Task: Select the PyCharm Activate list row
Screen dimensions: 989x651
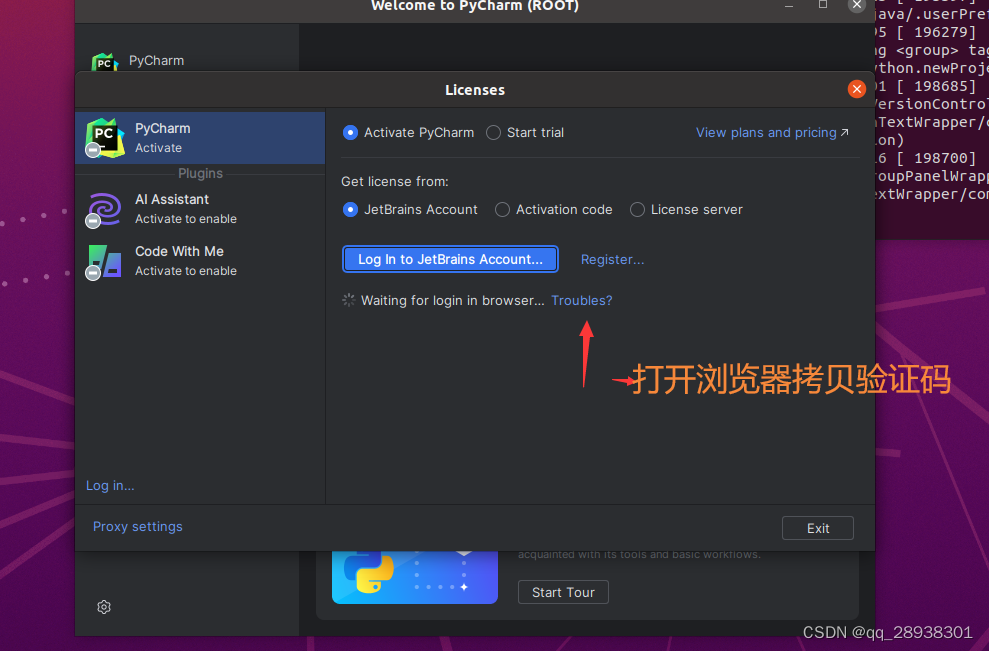Action: [x=200, y=138]
